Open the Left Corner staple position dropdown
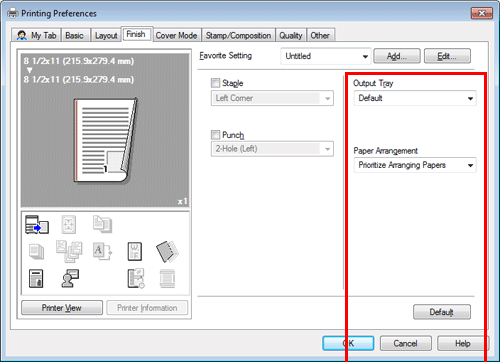The width and height of the screenshot is (500, 362). coord(272,98)
